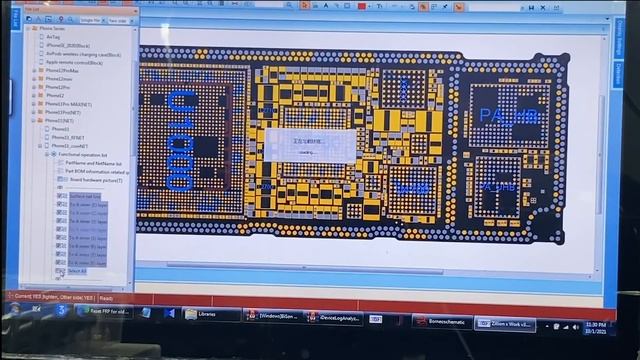Screen dimensions: 640x360
Task: Open the panel dropdown arrow above board view
Action: click(607, 19)
